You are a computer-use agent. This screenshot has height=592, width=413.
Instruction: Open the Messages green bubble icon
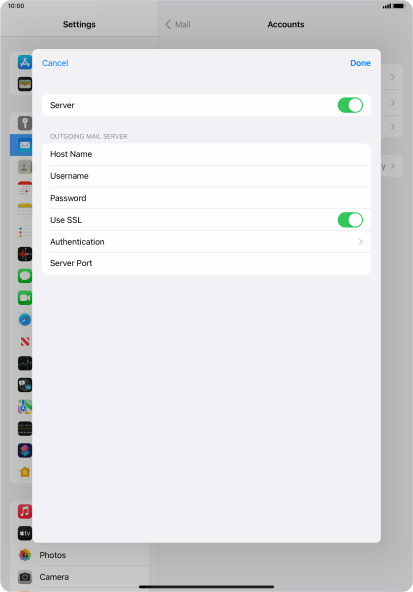[x=25, y=276]
